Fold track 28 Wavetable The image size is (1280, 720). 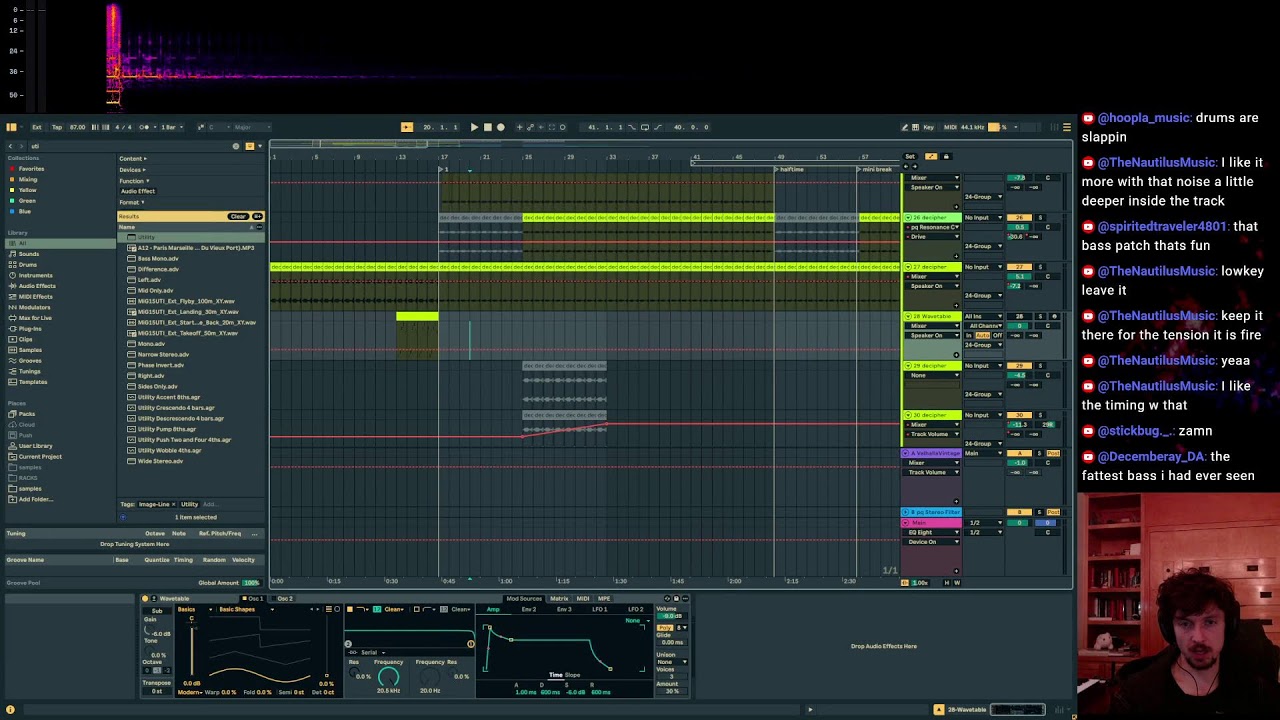pyautogui.click(x=908, y=316)
